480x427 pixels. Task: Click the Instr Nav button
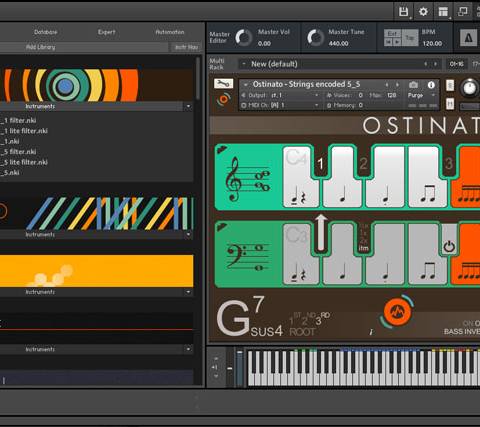click(187, 47)
